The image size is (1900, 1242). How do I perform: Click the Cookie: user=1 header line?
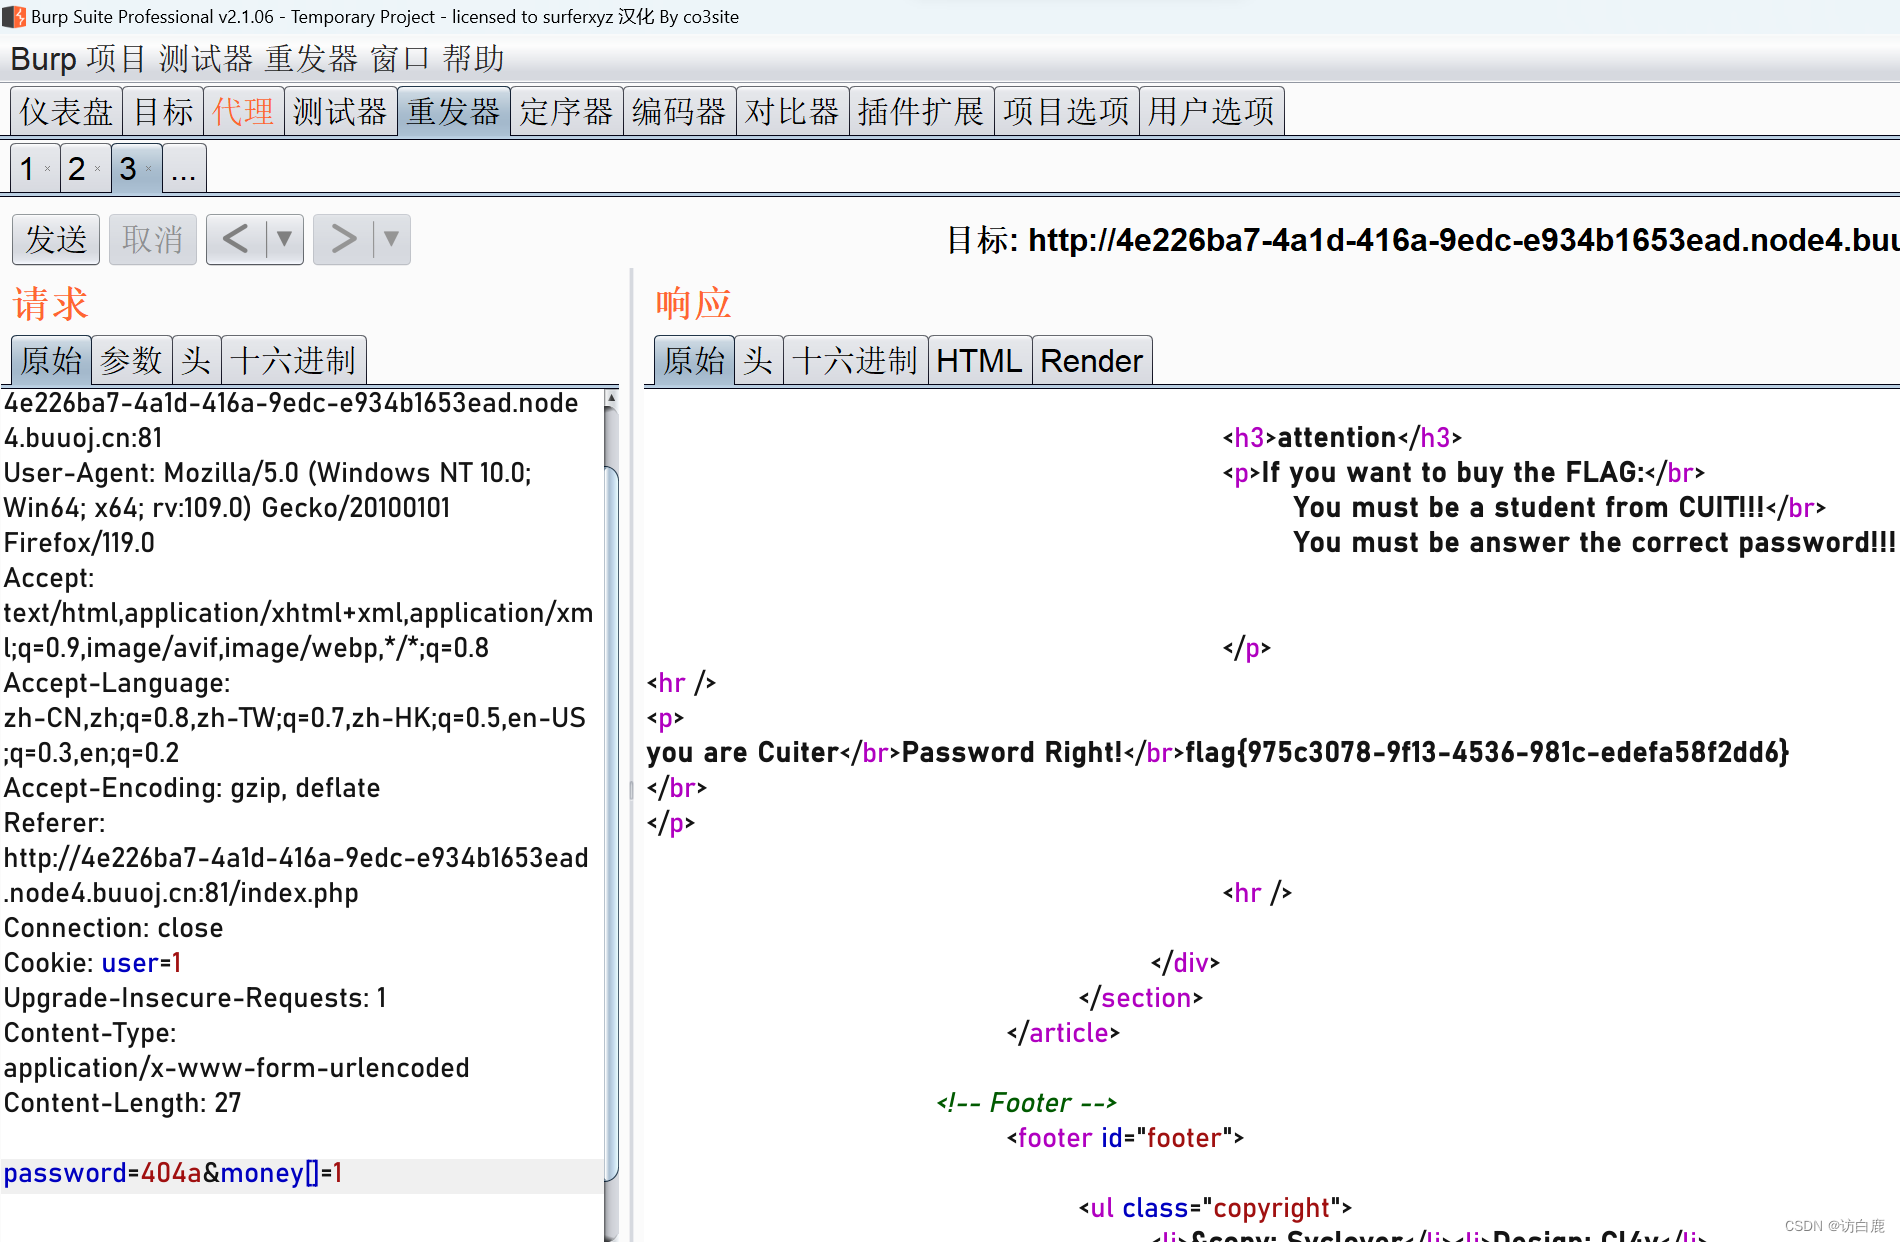coord(92,963)
